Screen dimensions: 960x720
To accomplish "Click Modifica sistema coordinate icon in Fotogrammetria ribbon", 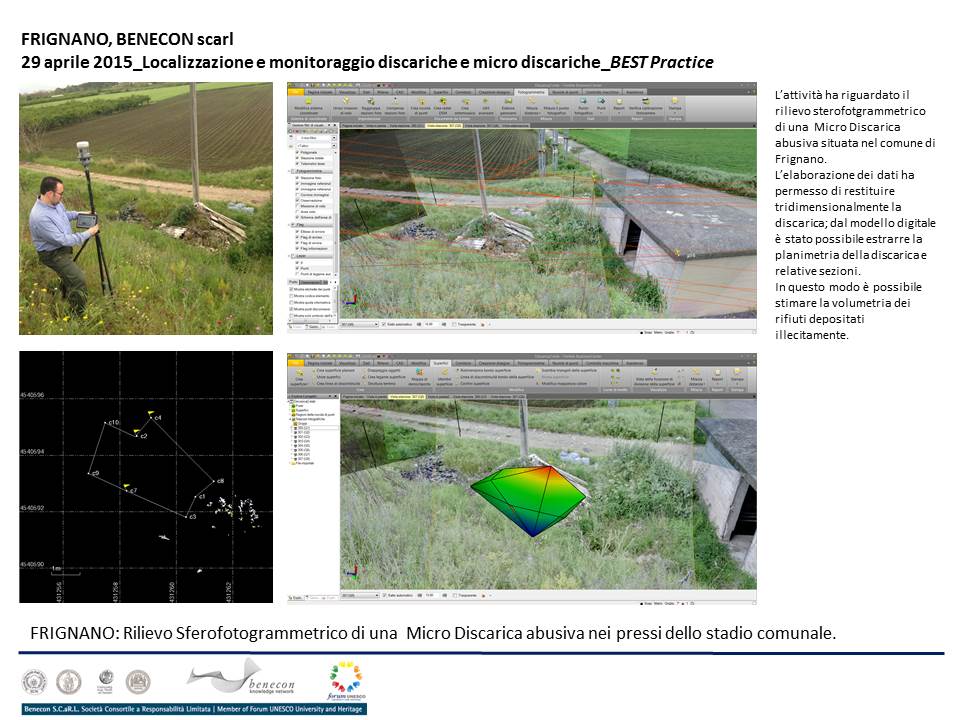I will point(309,105).
